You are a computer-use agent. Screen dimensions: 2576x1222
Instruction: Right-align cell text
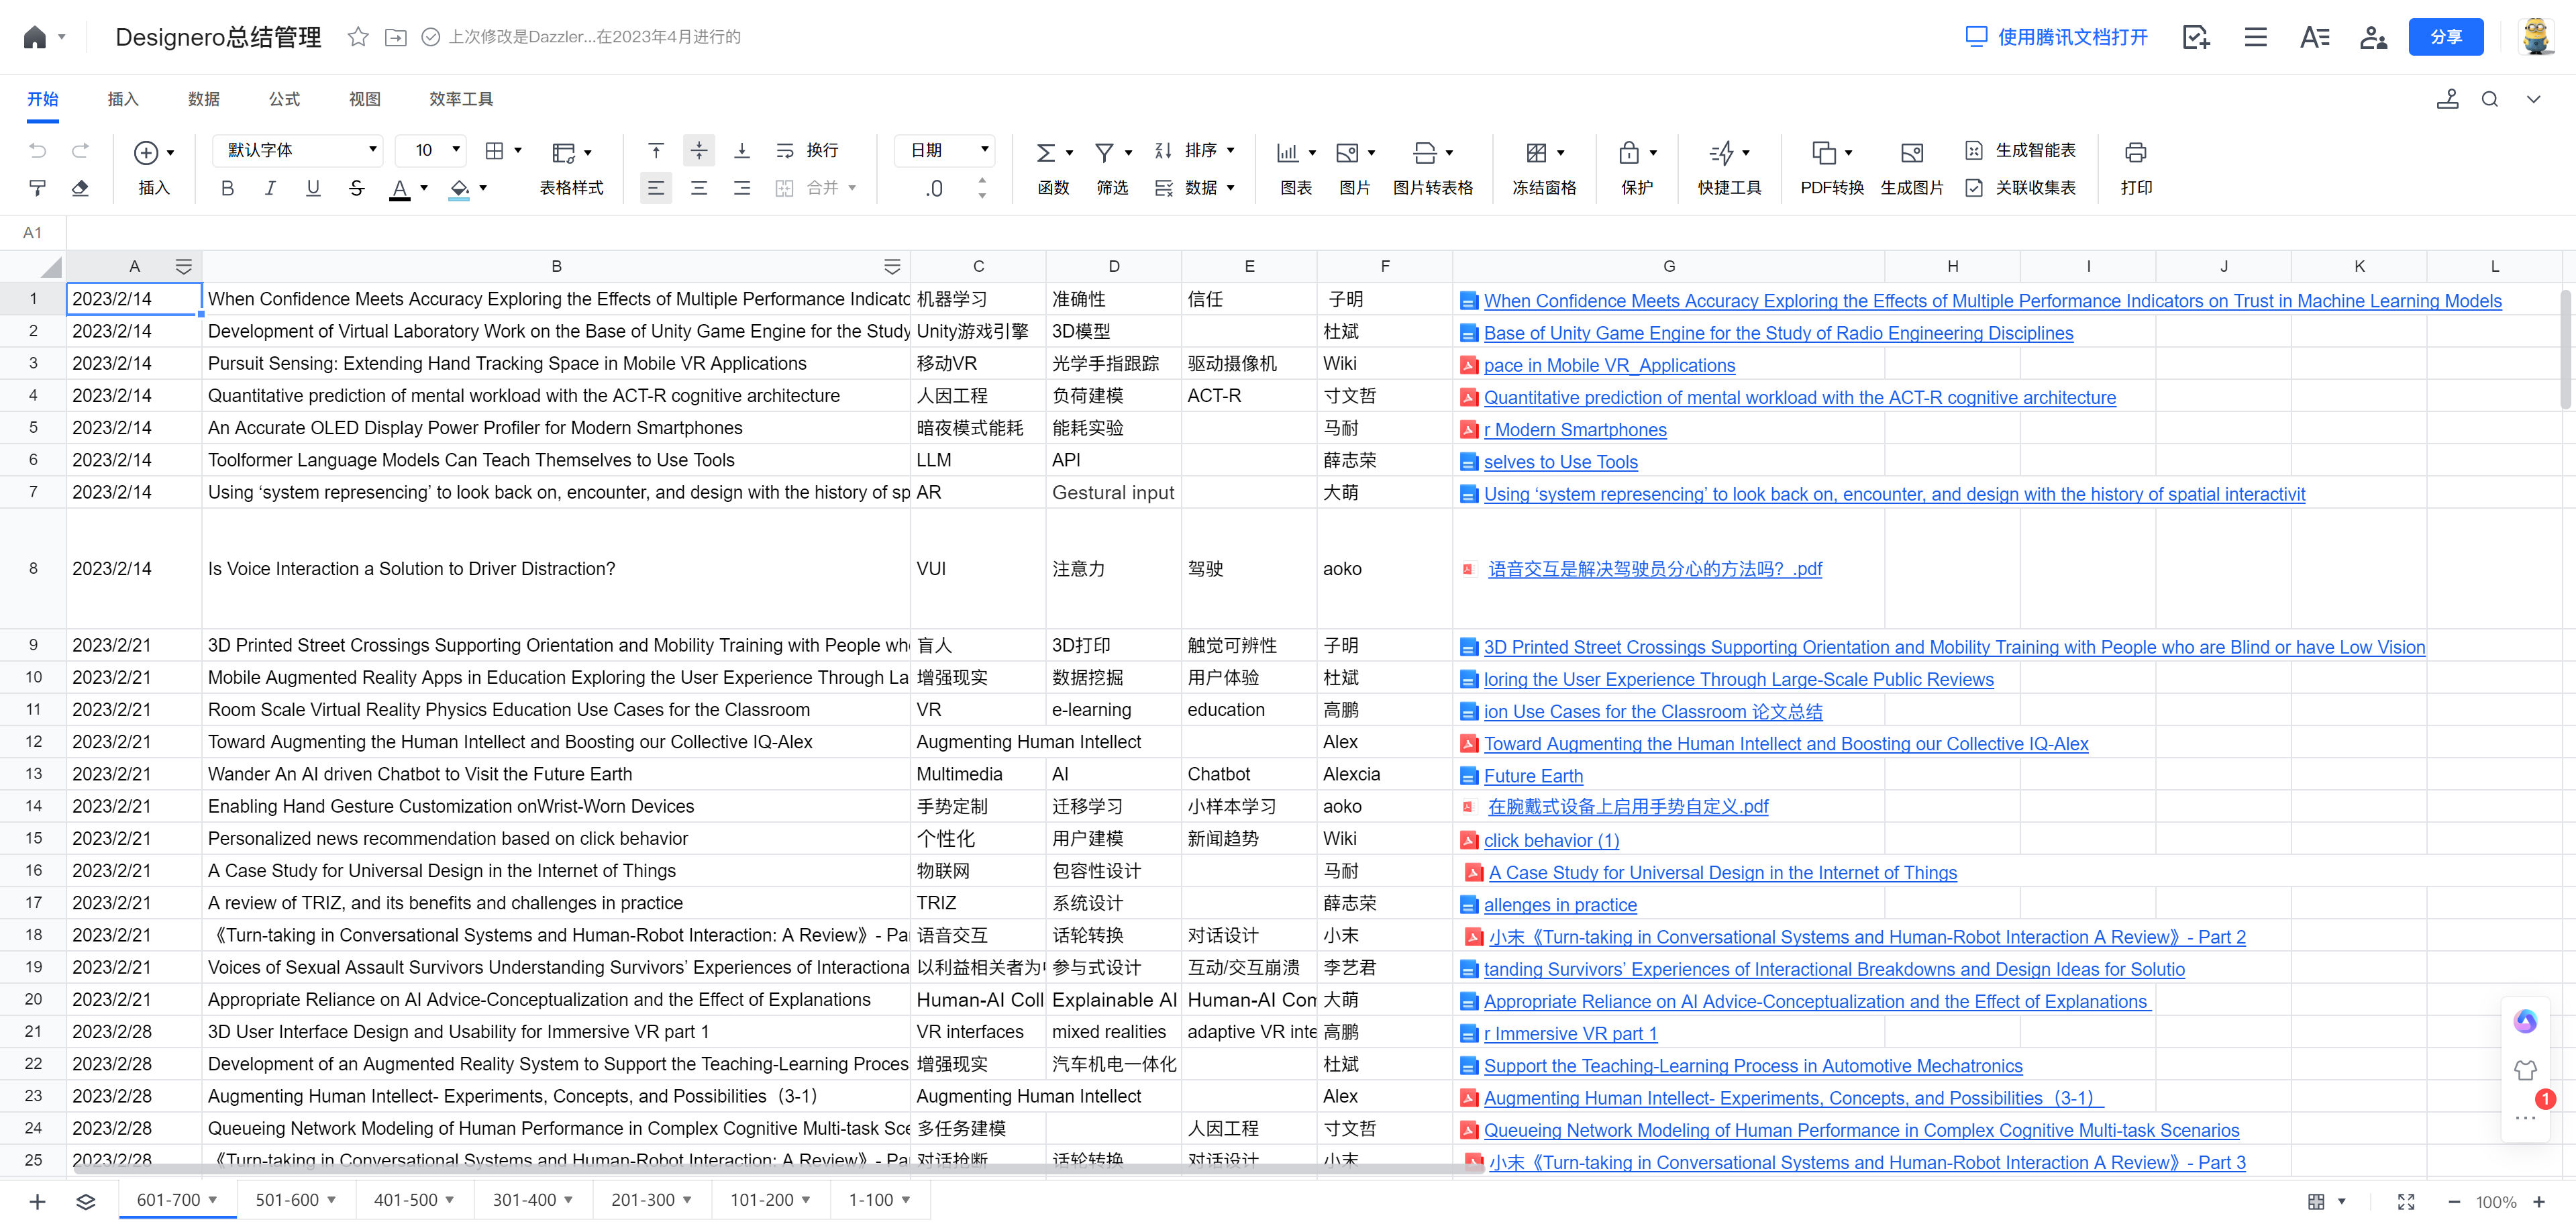click(742, 188)
